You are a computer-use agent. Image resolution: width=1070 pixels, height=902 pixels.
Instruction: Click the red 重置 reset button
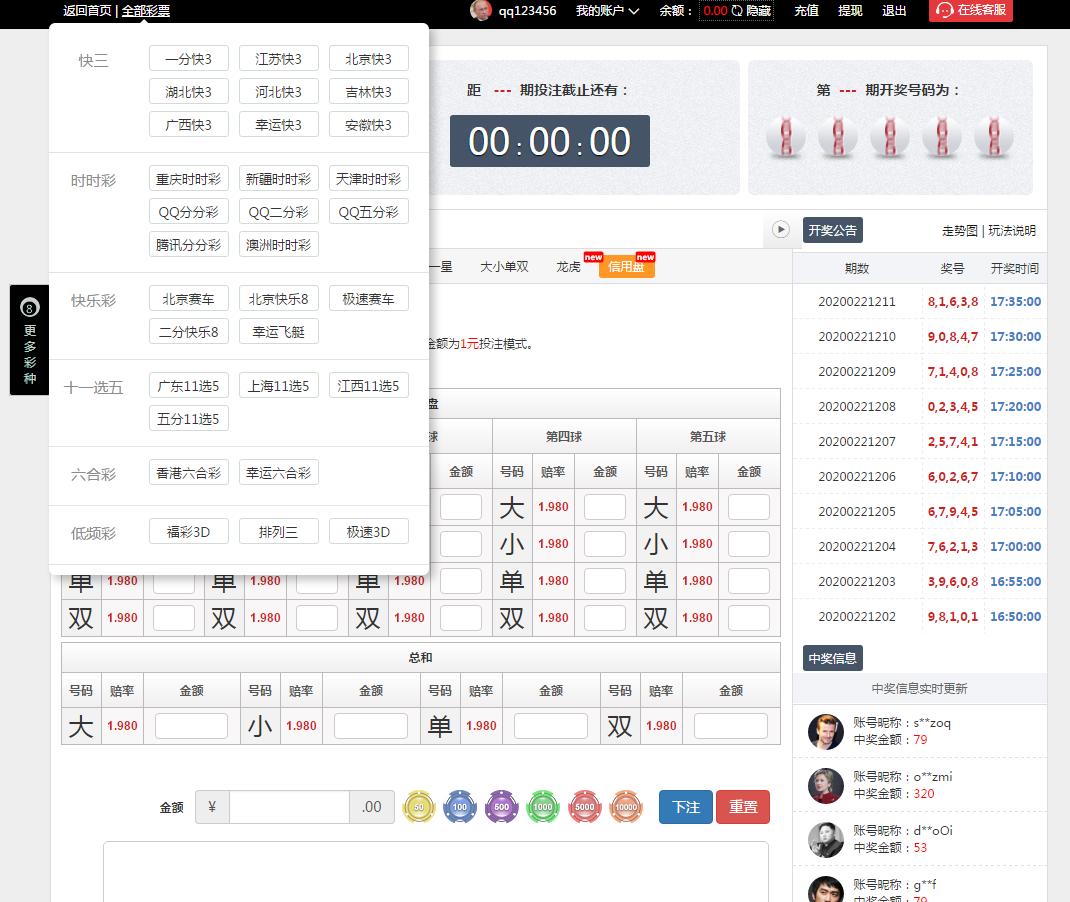pyautogui.click(x=743, y=807)
